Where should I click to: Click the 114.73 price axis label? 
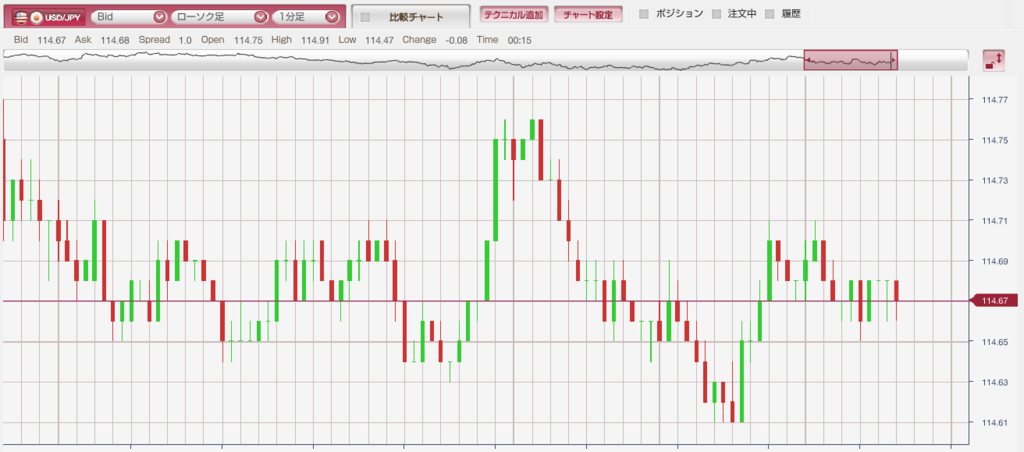[x=995, y=180]
